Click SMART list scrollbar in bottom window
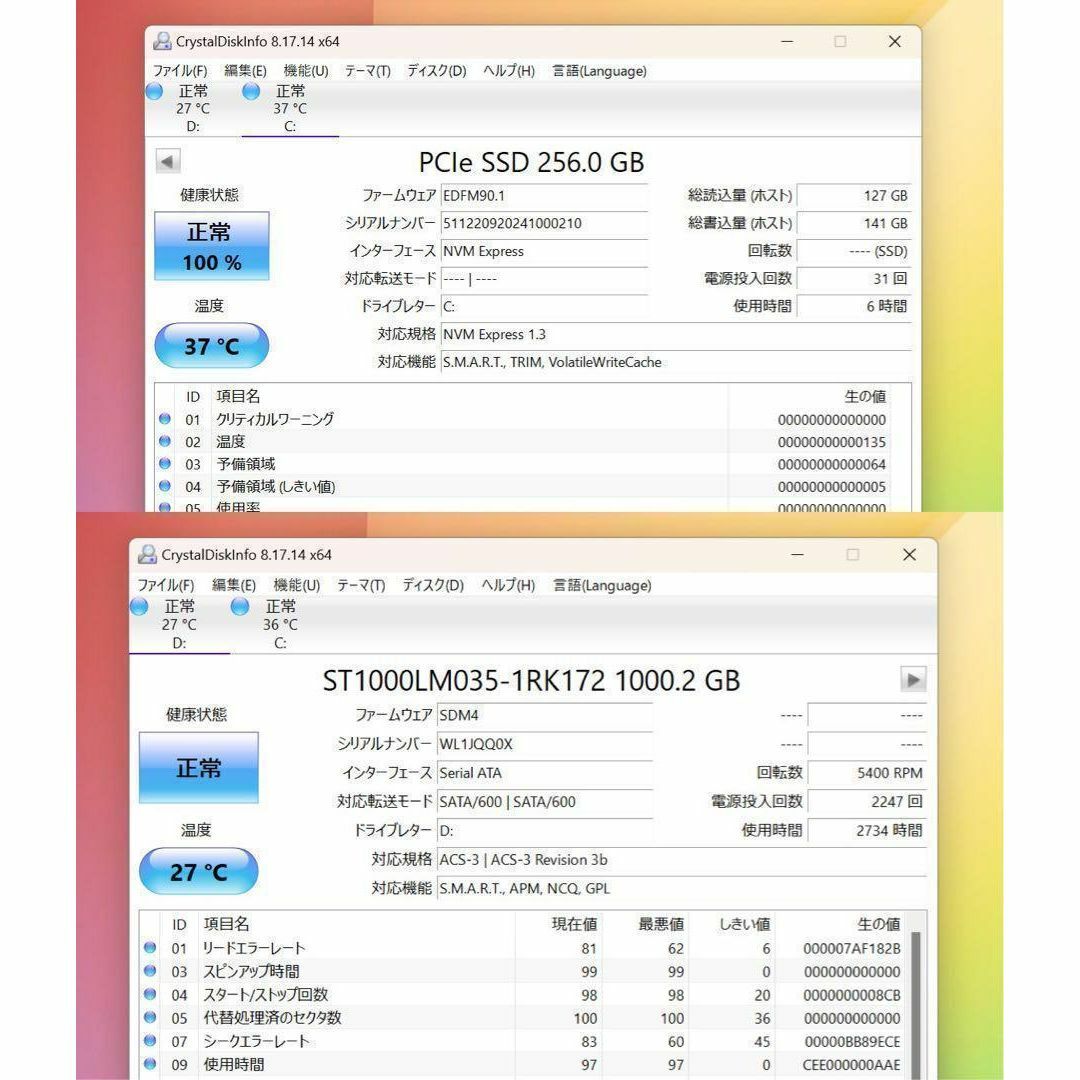Screen dimensions: 1080x1080 (x=916, y=1005)
